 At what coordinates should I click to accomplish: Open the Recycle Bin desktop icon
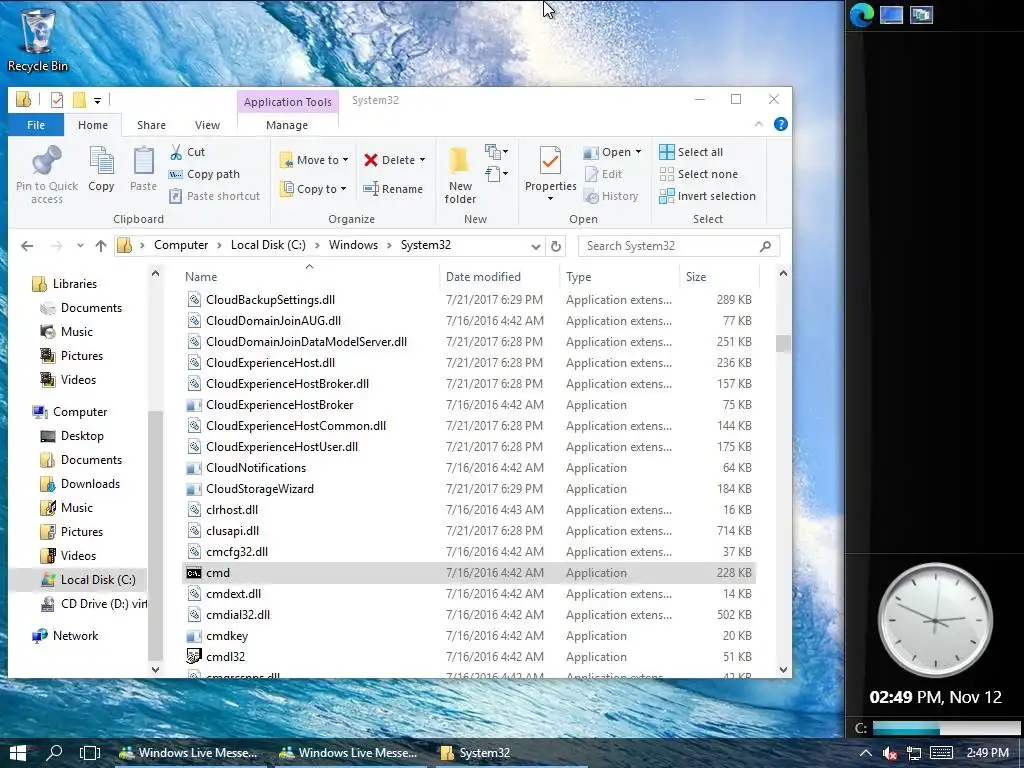point(38,38)
